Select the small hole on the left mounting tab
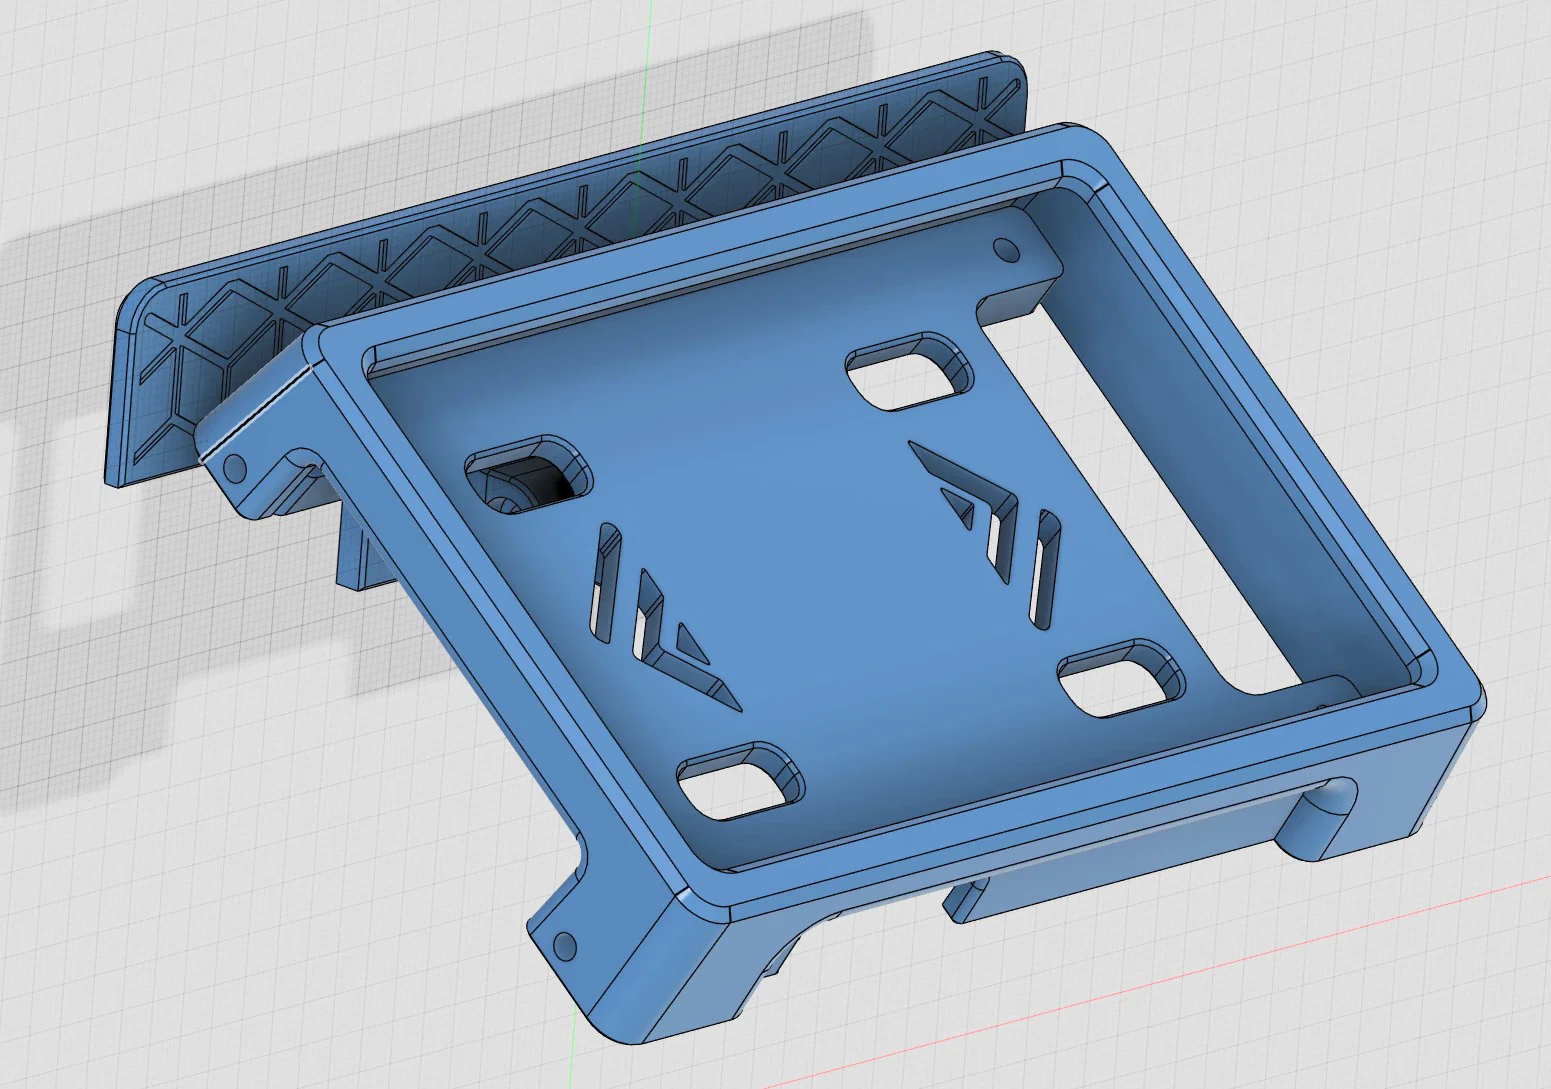 [236, 466]
